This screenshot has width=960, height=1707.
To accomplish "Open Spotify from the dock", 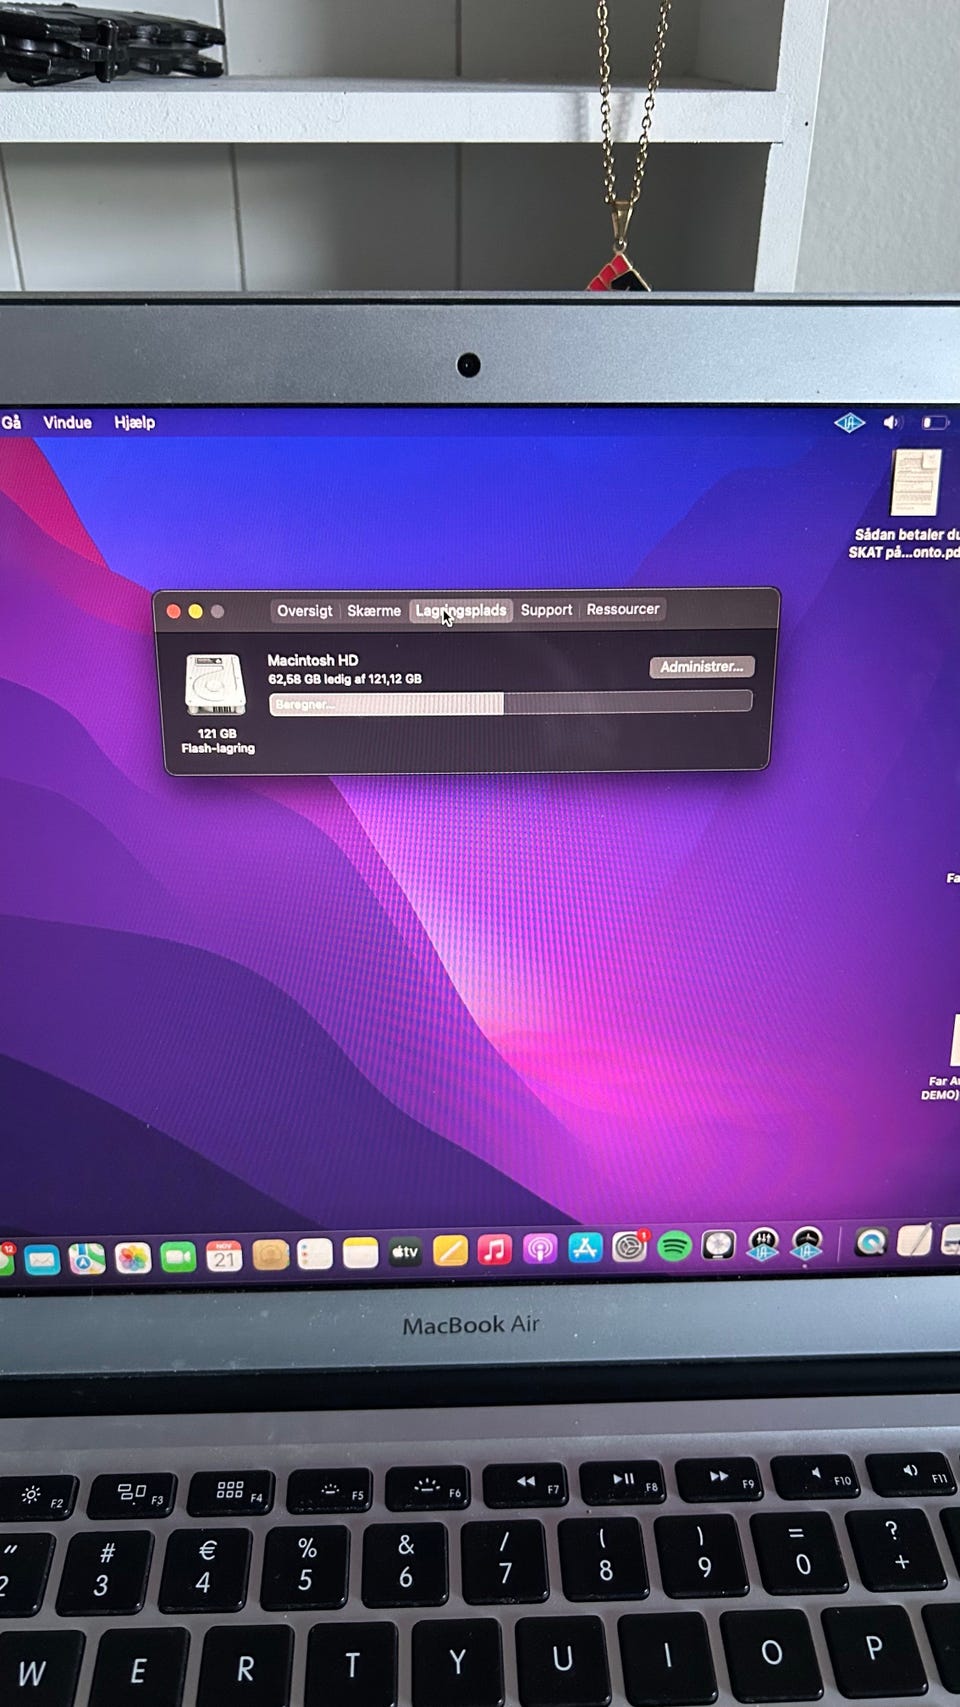I will (675, 1247).
